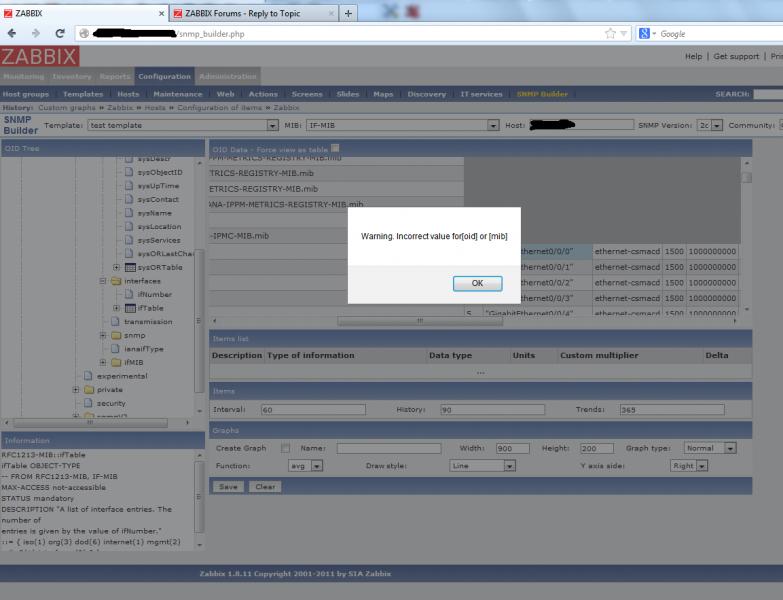The image size is (783, 600).
Task: Click the Information panel vertical scrollbar
Action: 199,499
